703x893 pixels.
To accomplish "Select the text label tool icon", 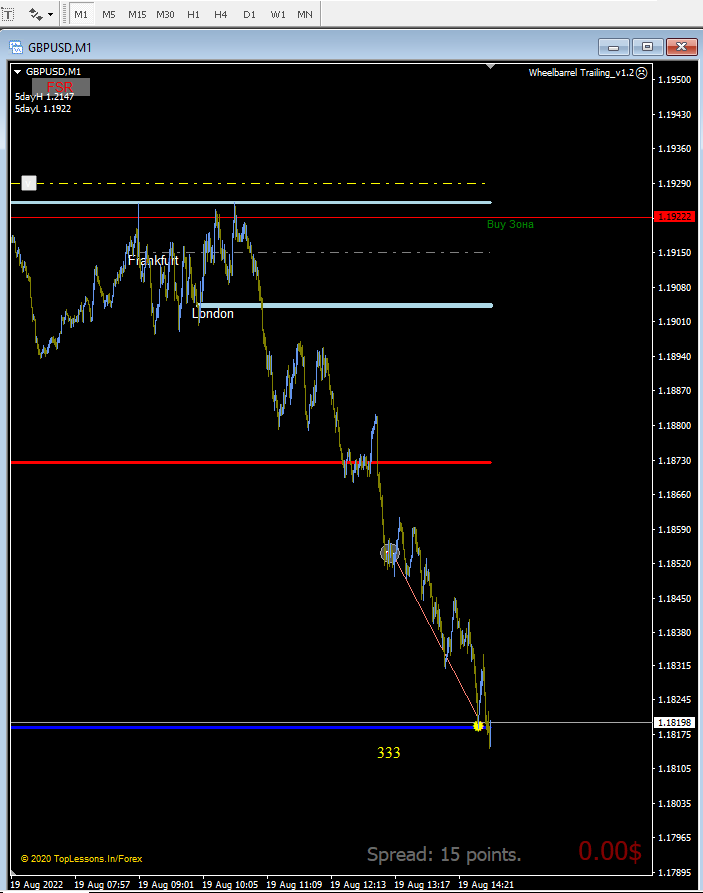I will click(8, 14).
